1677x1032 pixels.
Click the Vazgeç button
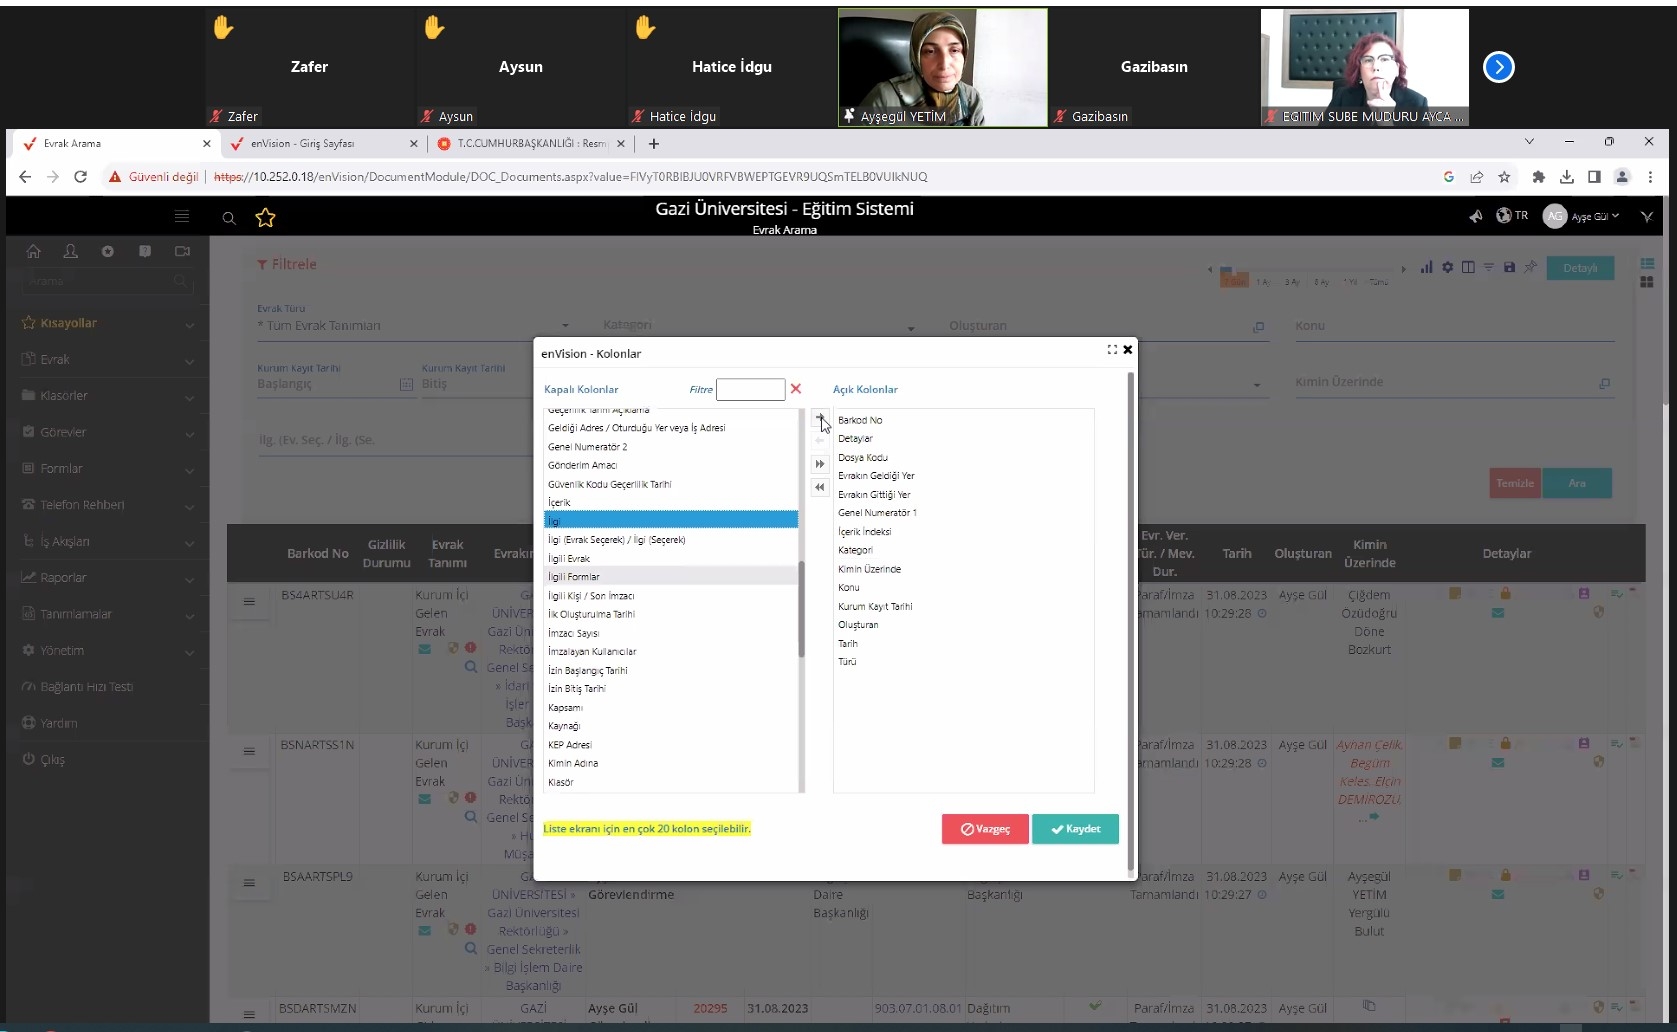pyautogui.click(x=985, y=829)
